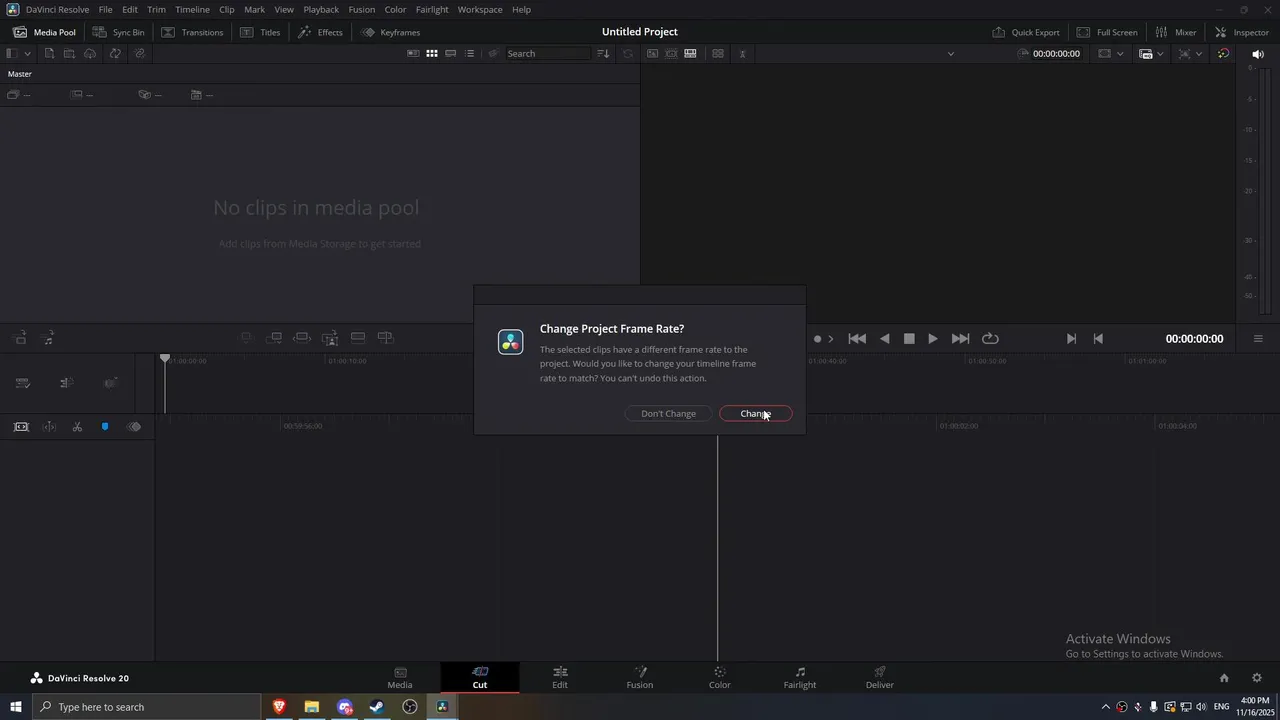Enter Full Screen viewer mode
The width and height of the screenshot is (1280, 720).
(1107, 32)
